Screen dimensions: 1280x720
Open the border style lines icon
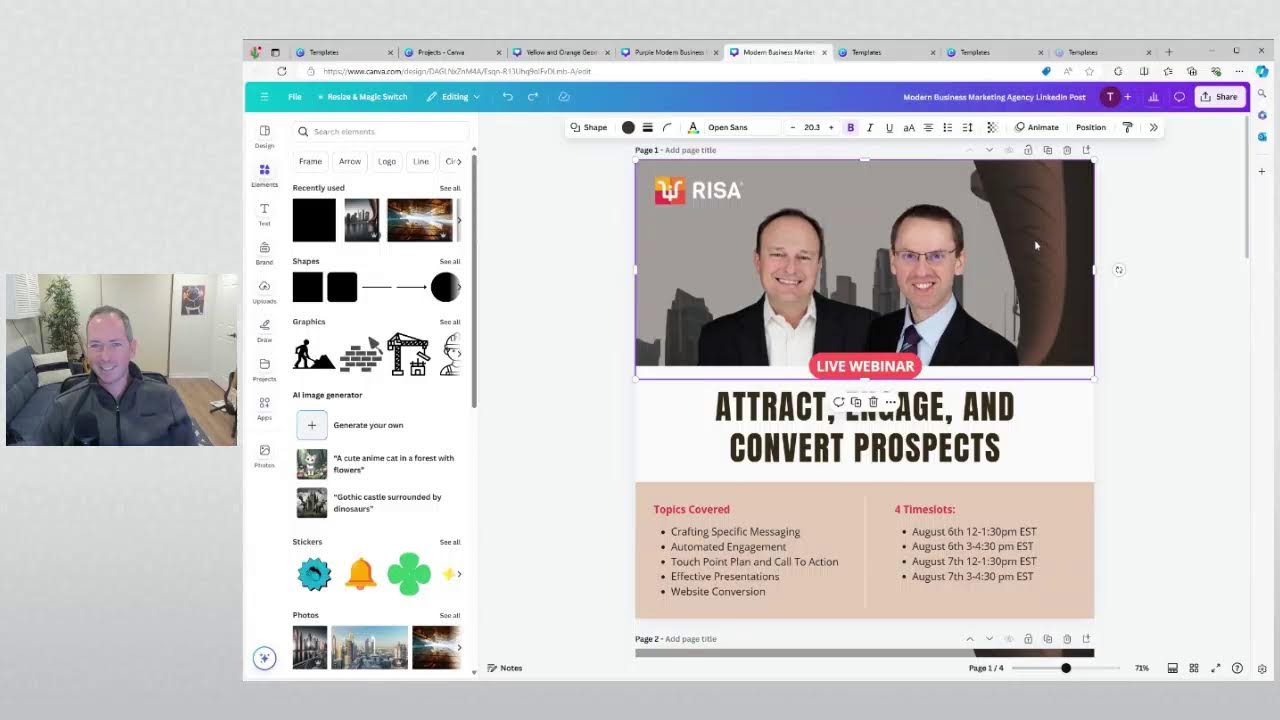click(x=648, y=127)
